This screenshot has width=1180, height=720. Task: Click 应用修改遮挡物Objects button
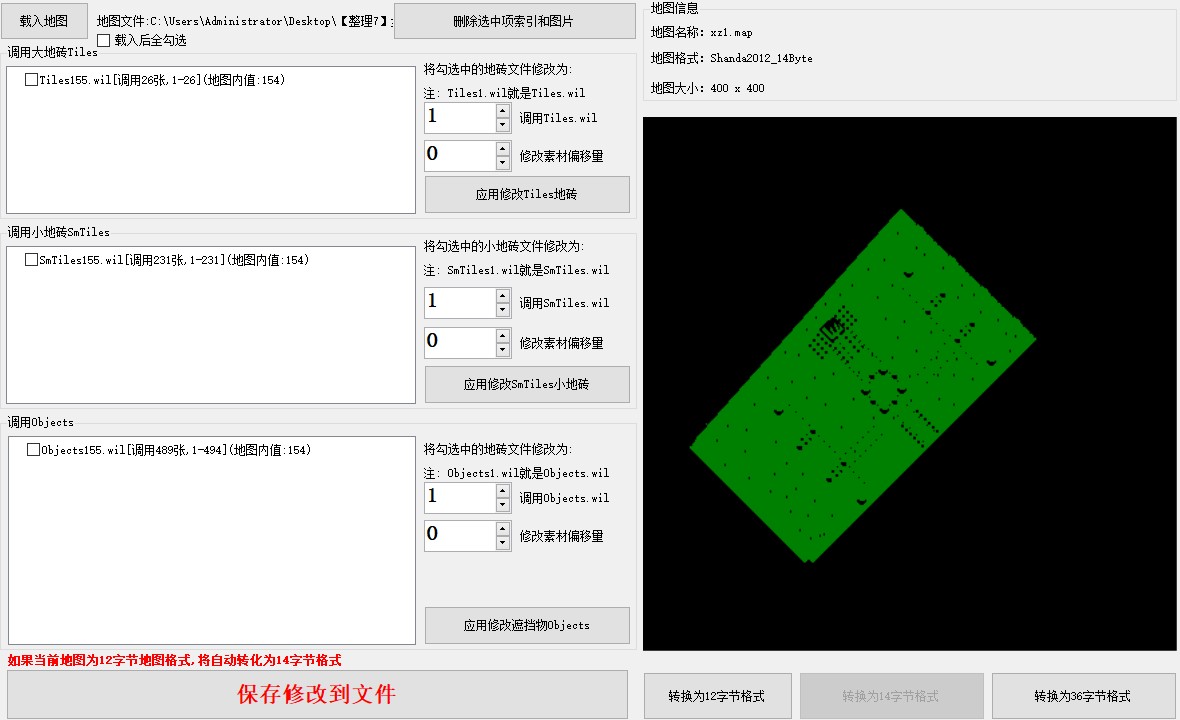click(527, 625)
